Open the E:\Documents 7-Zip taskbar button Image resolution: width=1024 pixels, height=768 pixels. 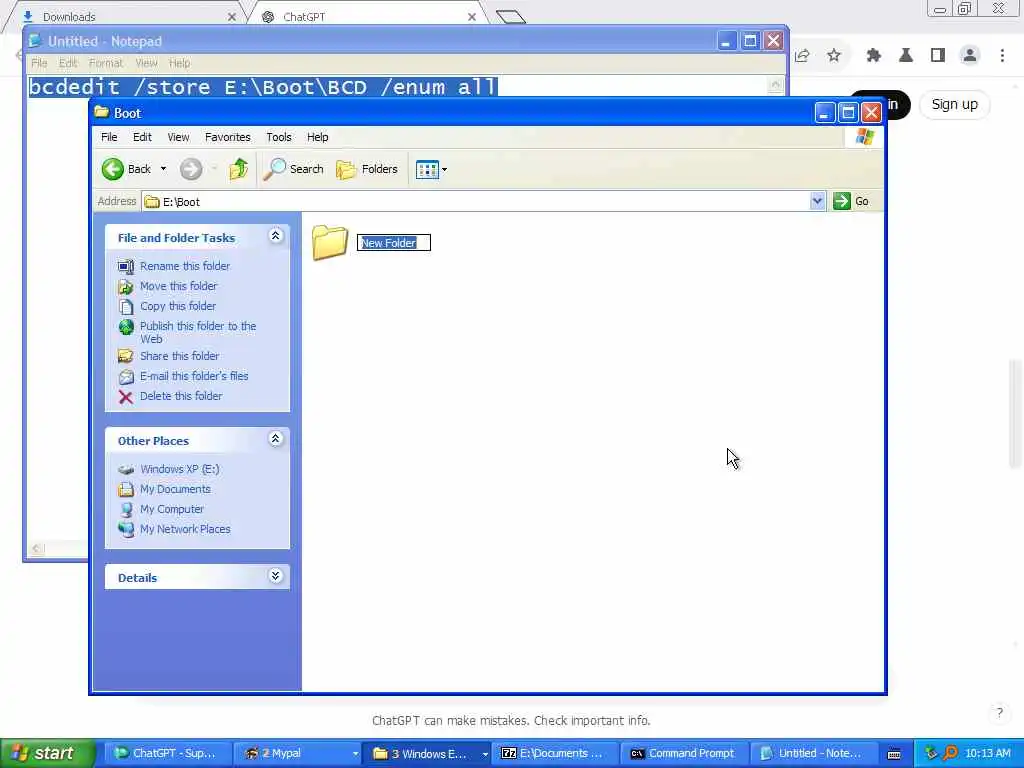[554, 753]
